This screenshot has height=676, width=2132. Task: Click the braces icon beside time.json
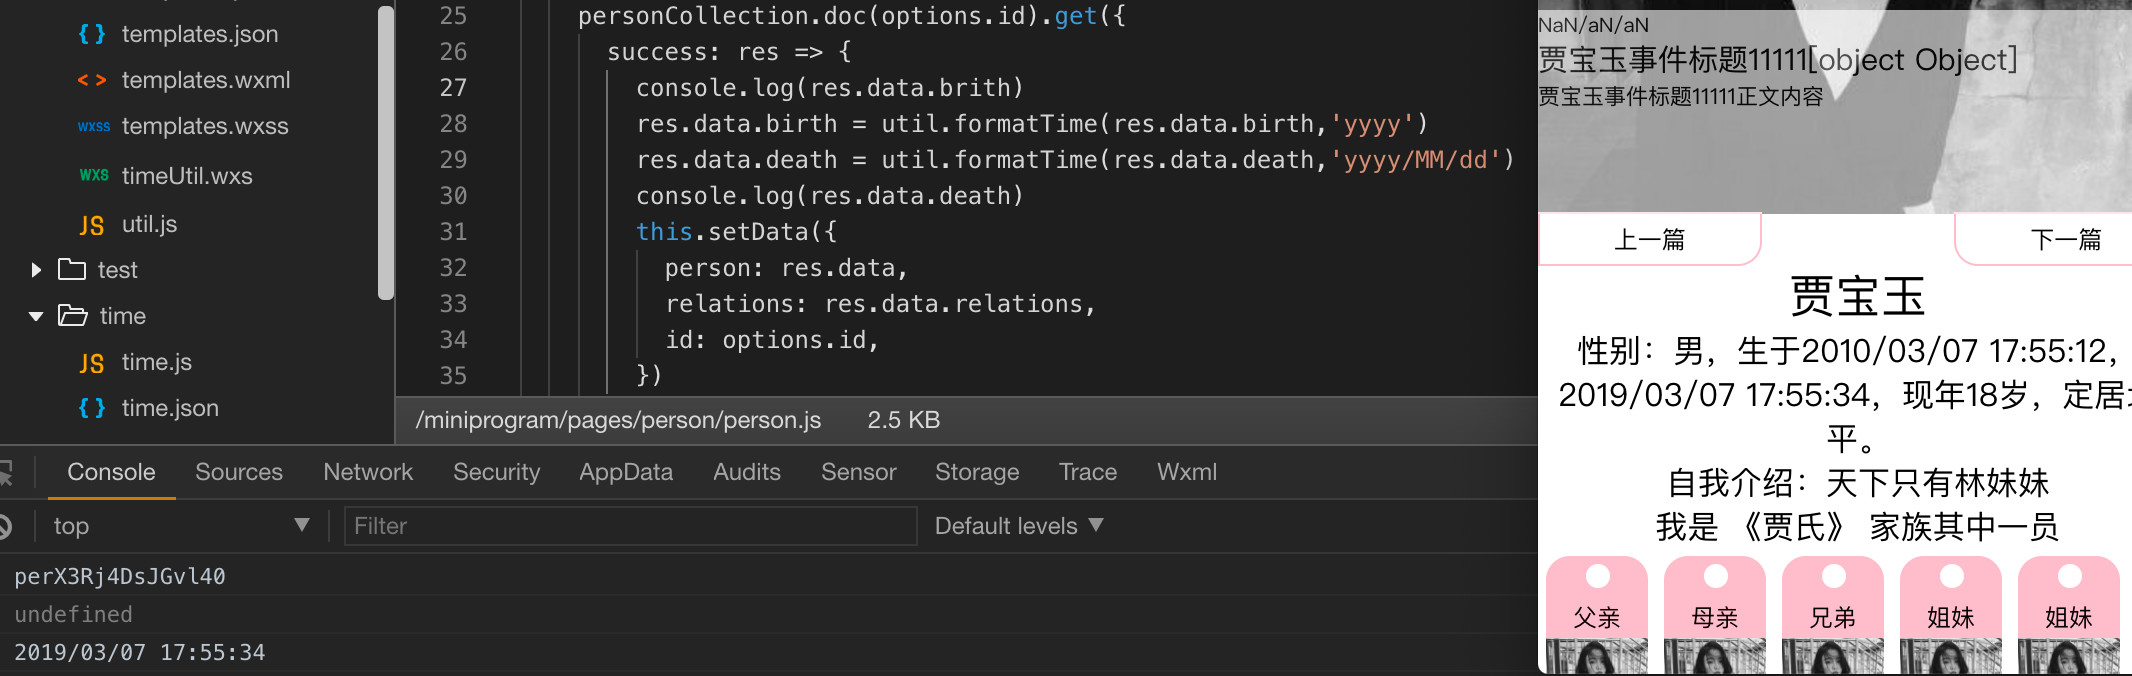pyautogui.click(x=92, y=408)
